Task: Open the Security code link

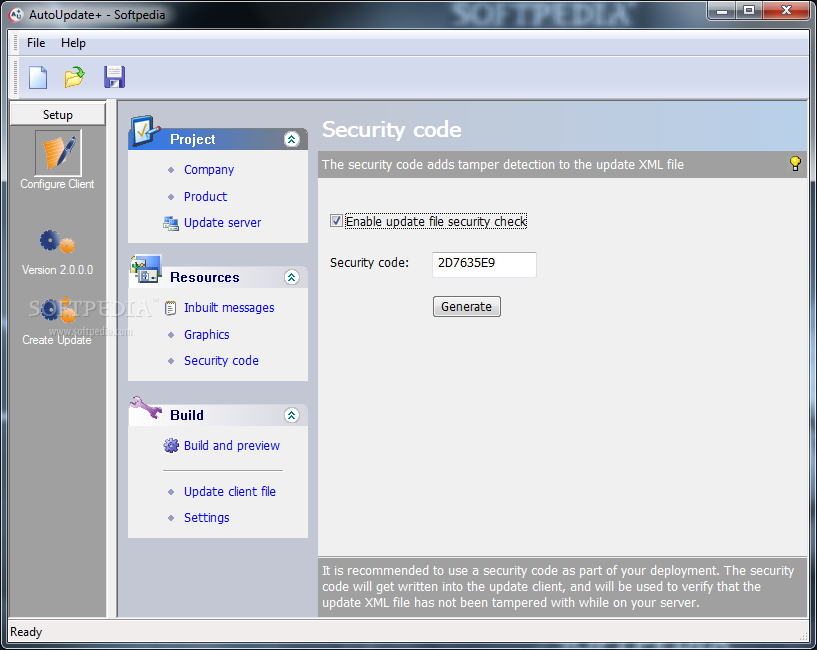Action: [221, 361]
